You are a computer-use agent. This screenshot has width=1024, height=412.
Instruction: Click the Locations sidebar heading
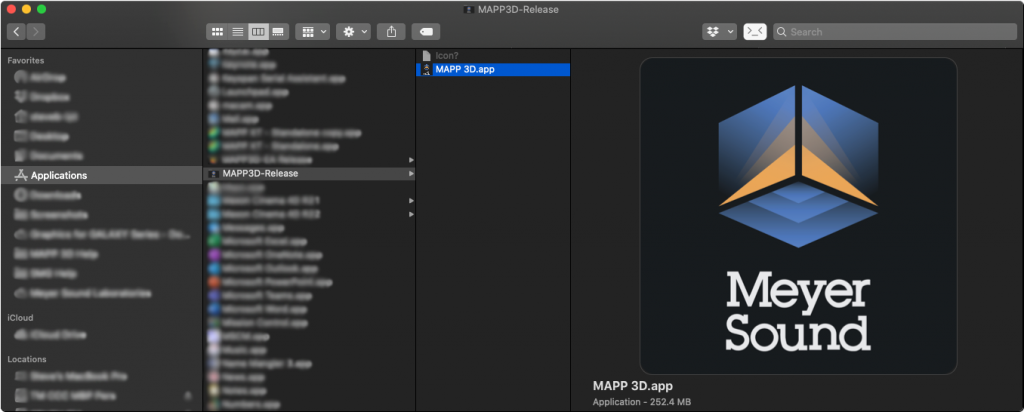[27, 359]
